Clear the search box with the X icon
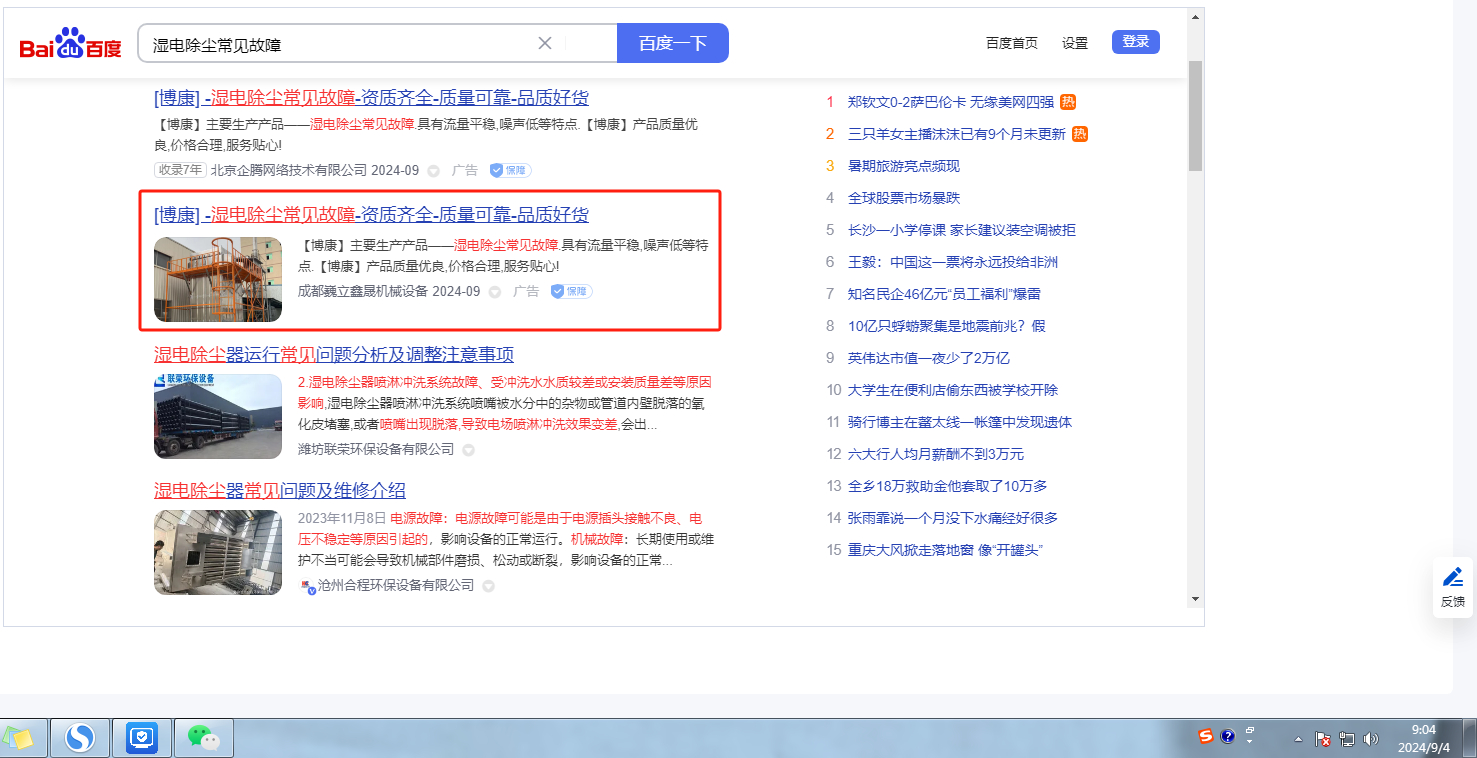The width and height of the screenshot is (1477, 758). coord(545,43)
